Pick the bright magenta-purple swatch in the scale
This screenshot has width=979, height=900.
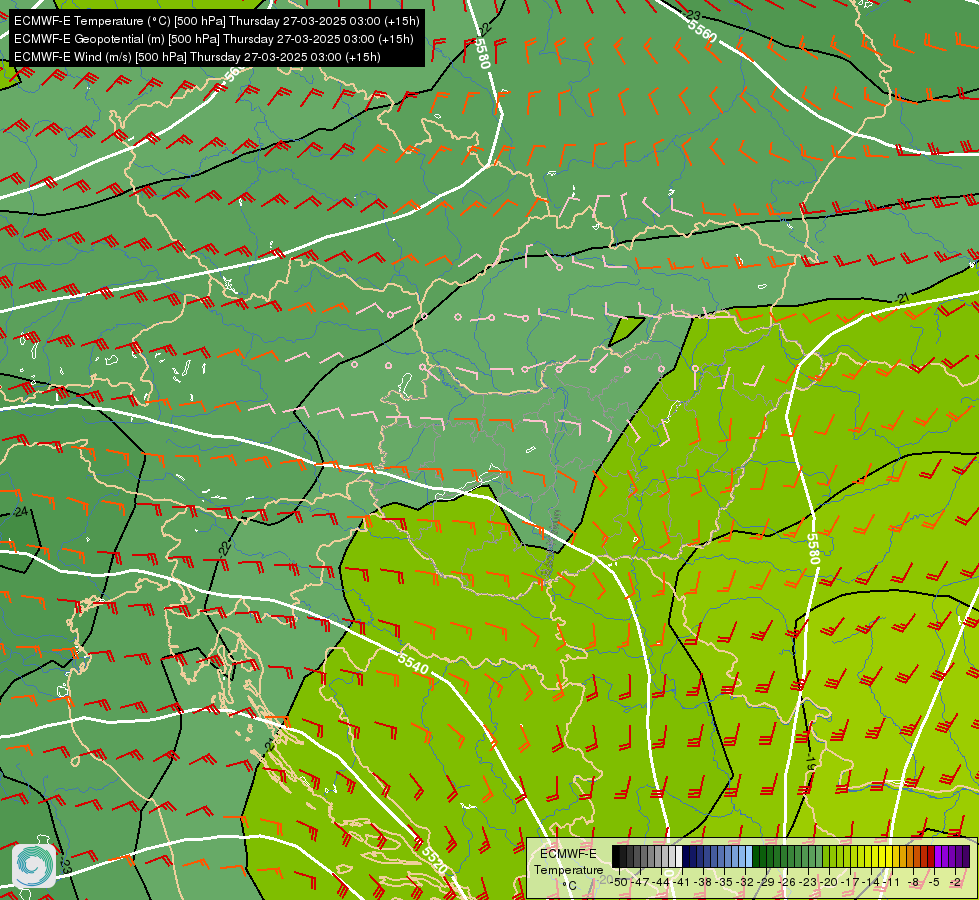[x=938, y=856]
